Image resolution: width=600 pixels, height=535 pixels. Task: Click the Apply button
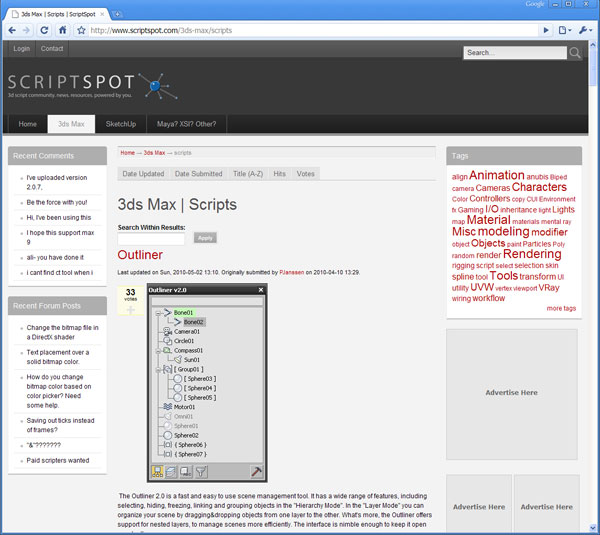205,238
